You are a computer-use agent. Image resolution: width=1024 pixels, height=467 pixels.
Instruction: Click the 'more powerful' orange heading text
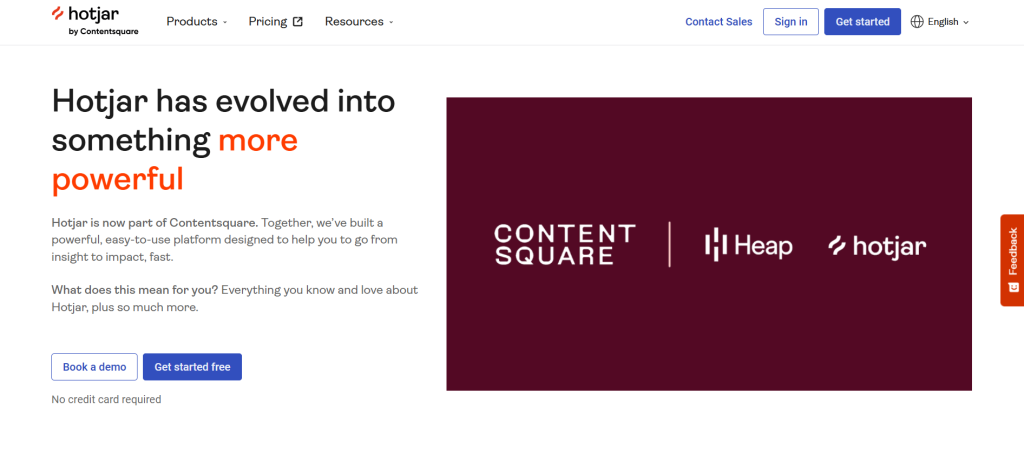[x=175, y=160]
